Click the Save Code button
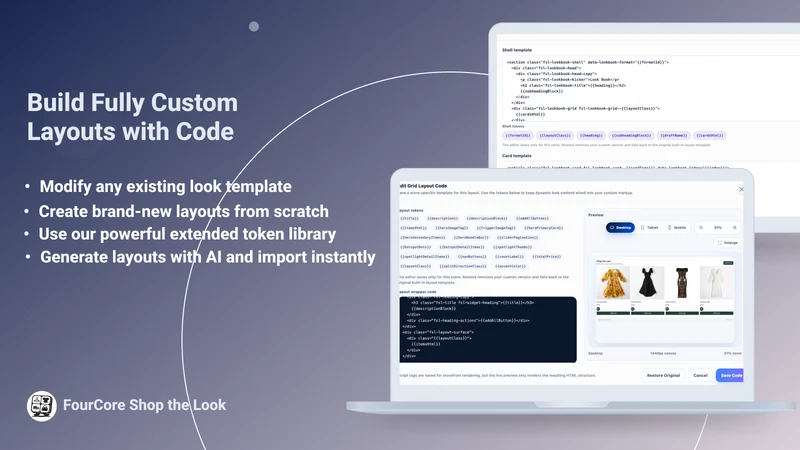Image resolution: width=800 pixels, height=450 pixels. [730, 376]
